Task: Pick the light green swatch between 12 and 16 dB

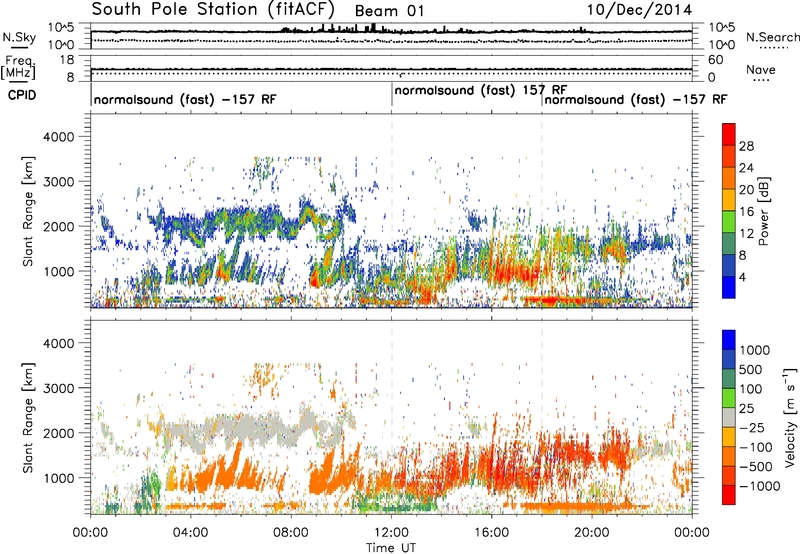Action: tap(729, 222)
